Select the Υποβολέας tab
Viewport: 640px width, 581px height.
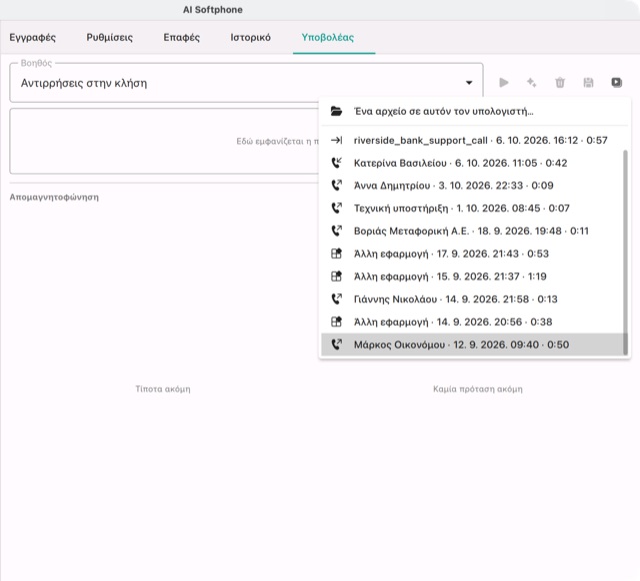click(327, 38)
